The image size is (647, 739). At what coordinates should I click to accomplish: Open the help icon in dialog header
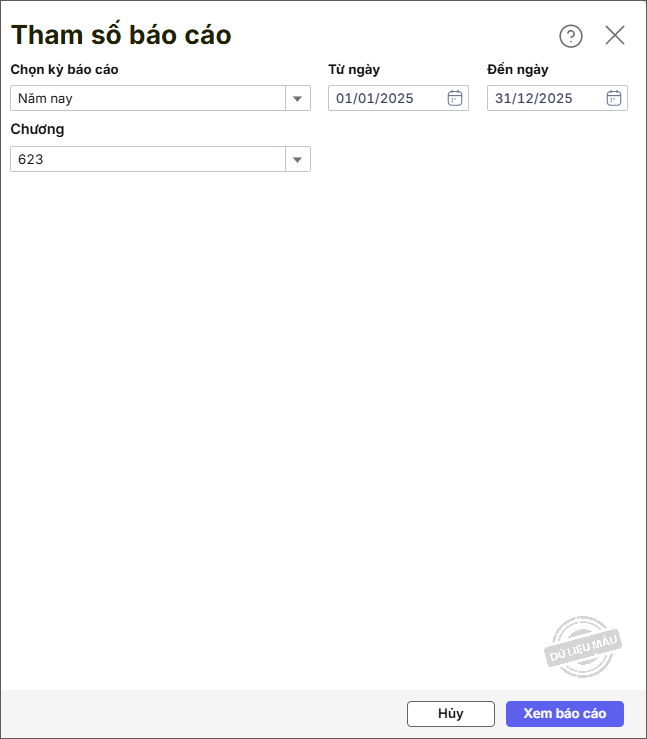coord(570,36)
